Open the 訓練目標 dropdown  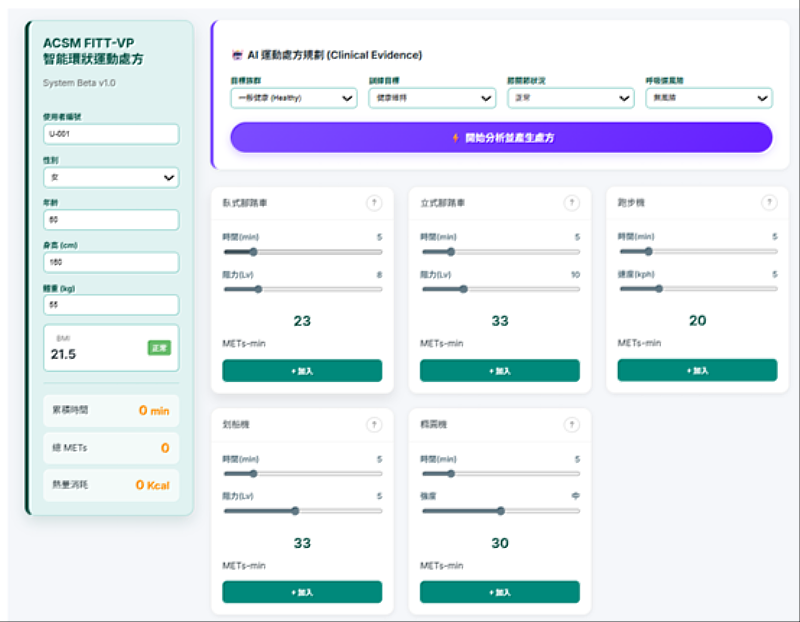(x=431, y=98)
